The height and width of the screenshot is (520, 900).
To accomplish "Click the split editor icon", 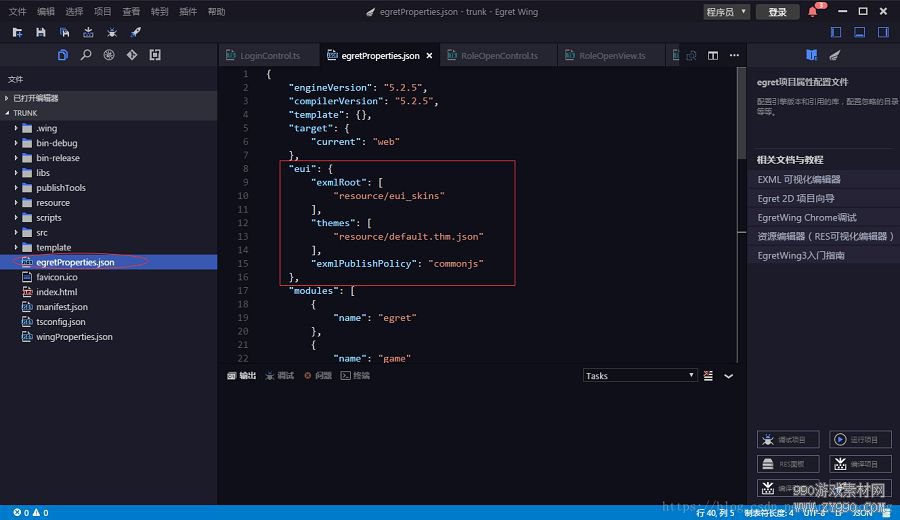I will [713, 56].
